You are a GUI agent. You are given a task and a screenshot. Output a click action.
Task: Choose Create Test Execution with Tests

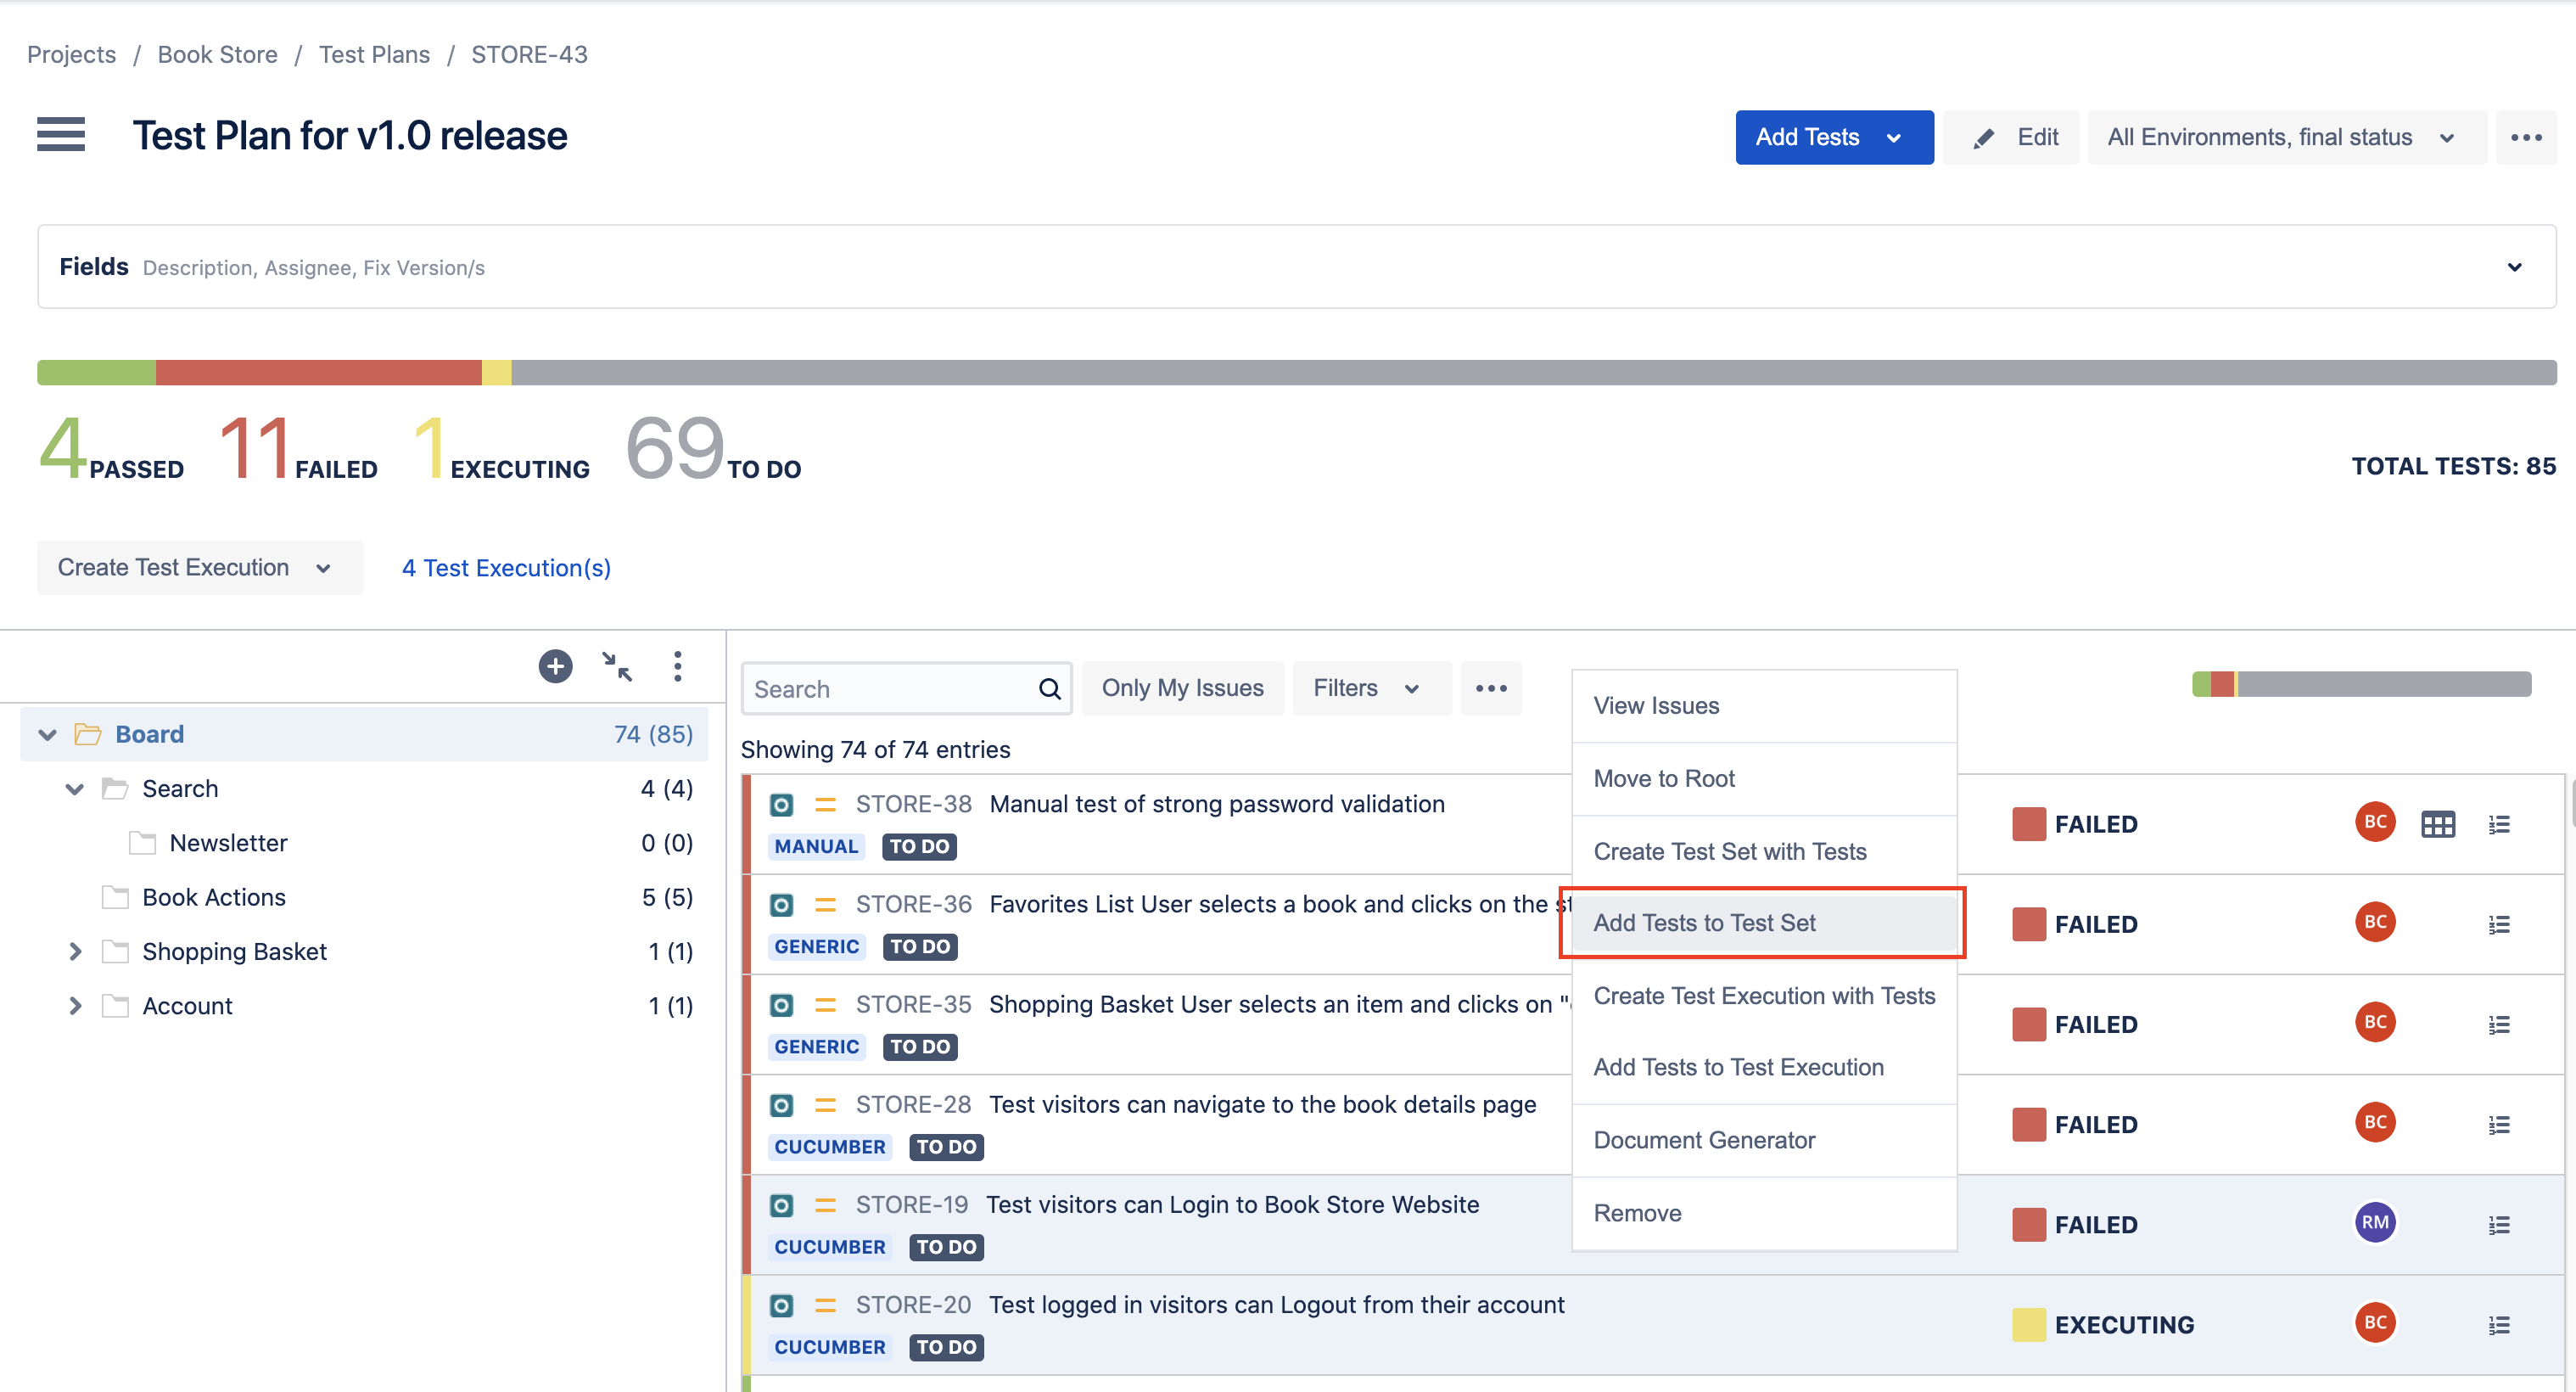coord(1764,996)
